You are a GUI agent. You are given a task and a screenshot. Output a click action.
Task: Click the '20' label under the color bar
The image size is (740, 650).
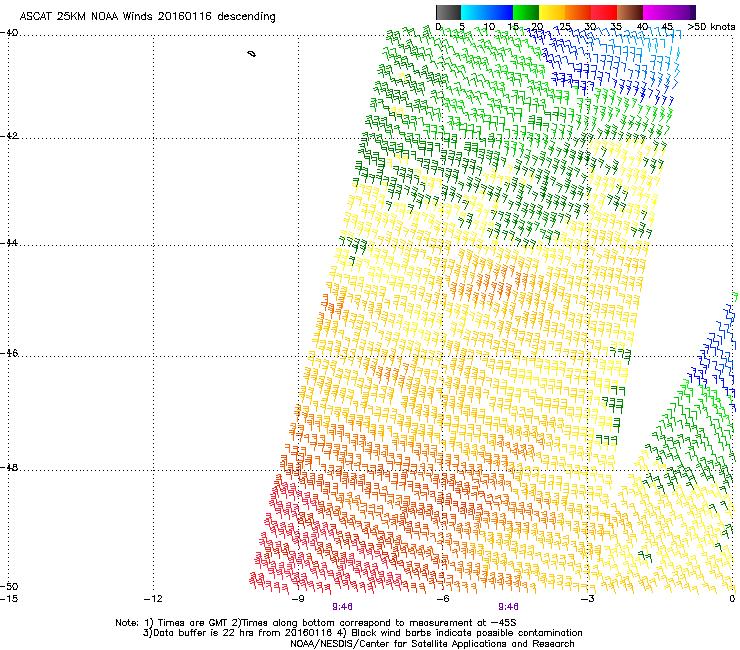(x=538, y=27)
